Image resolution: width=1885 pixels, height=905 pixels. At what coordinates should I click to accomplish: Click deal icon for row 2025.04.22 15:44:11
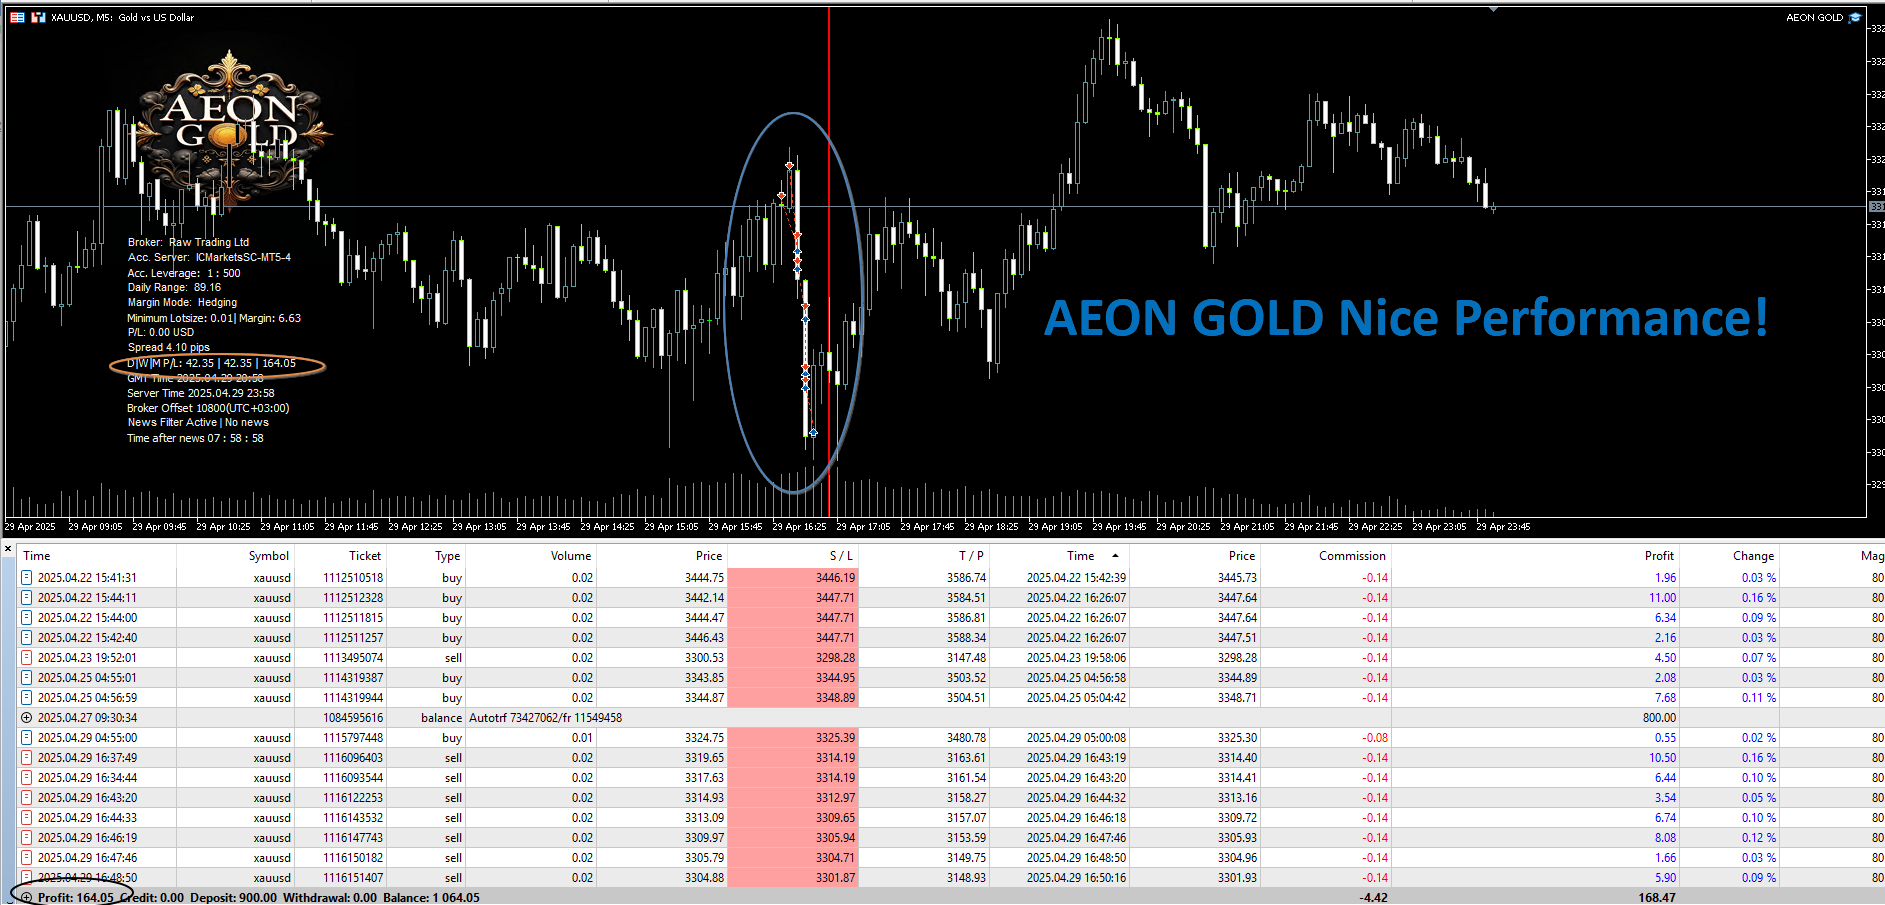point(27,598)
